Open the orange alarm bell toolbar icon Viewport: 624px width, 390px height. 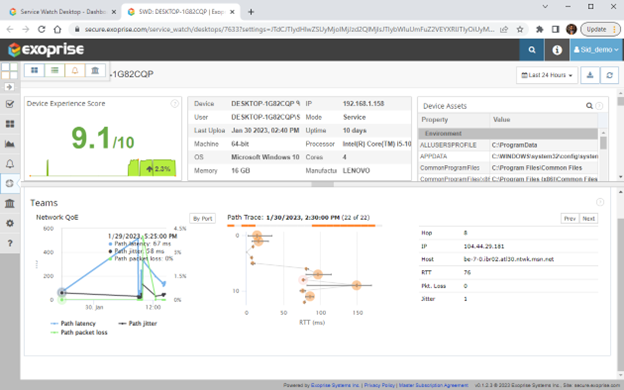pyautogui.click(x=75, y=70)
